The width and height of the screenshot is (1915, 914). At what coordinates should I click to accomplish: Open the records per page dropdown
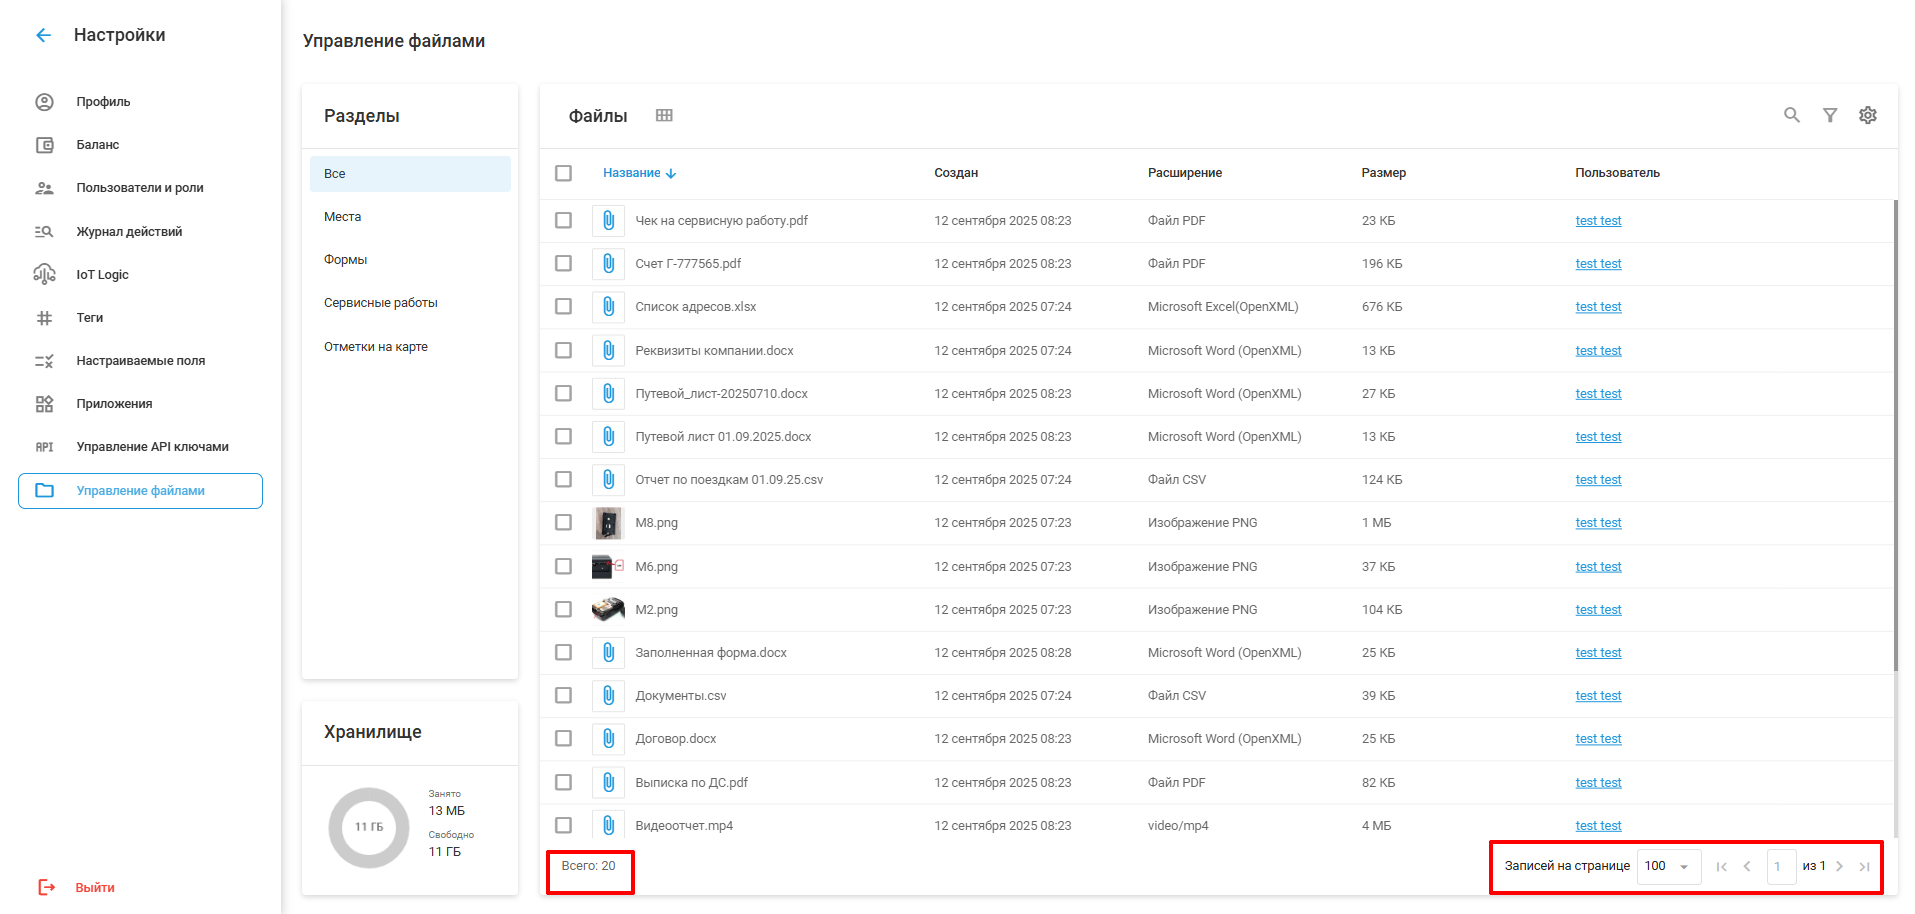(x=1667, y=866)
